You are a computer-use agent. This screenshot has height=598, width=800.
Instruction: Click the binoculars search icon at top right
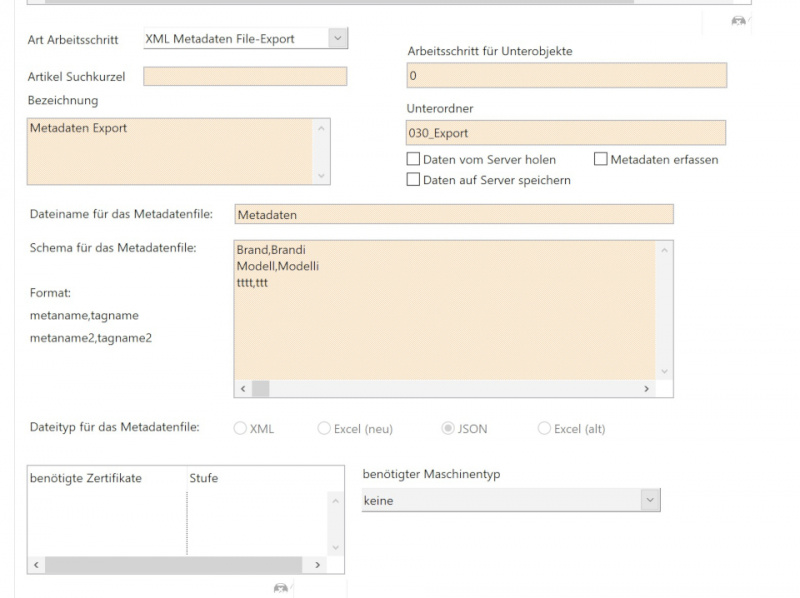click(x=738, y=20)
